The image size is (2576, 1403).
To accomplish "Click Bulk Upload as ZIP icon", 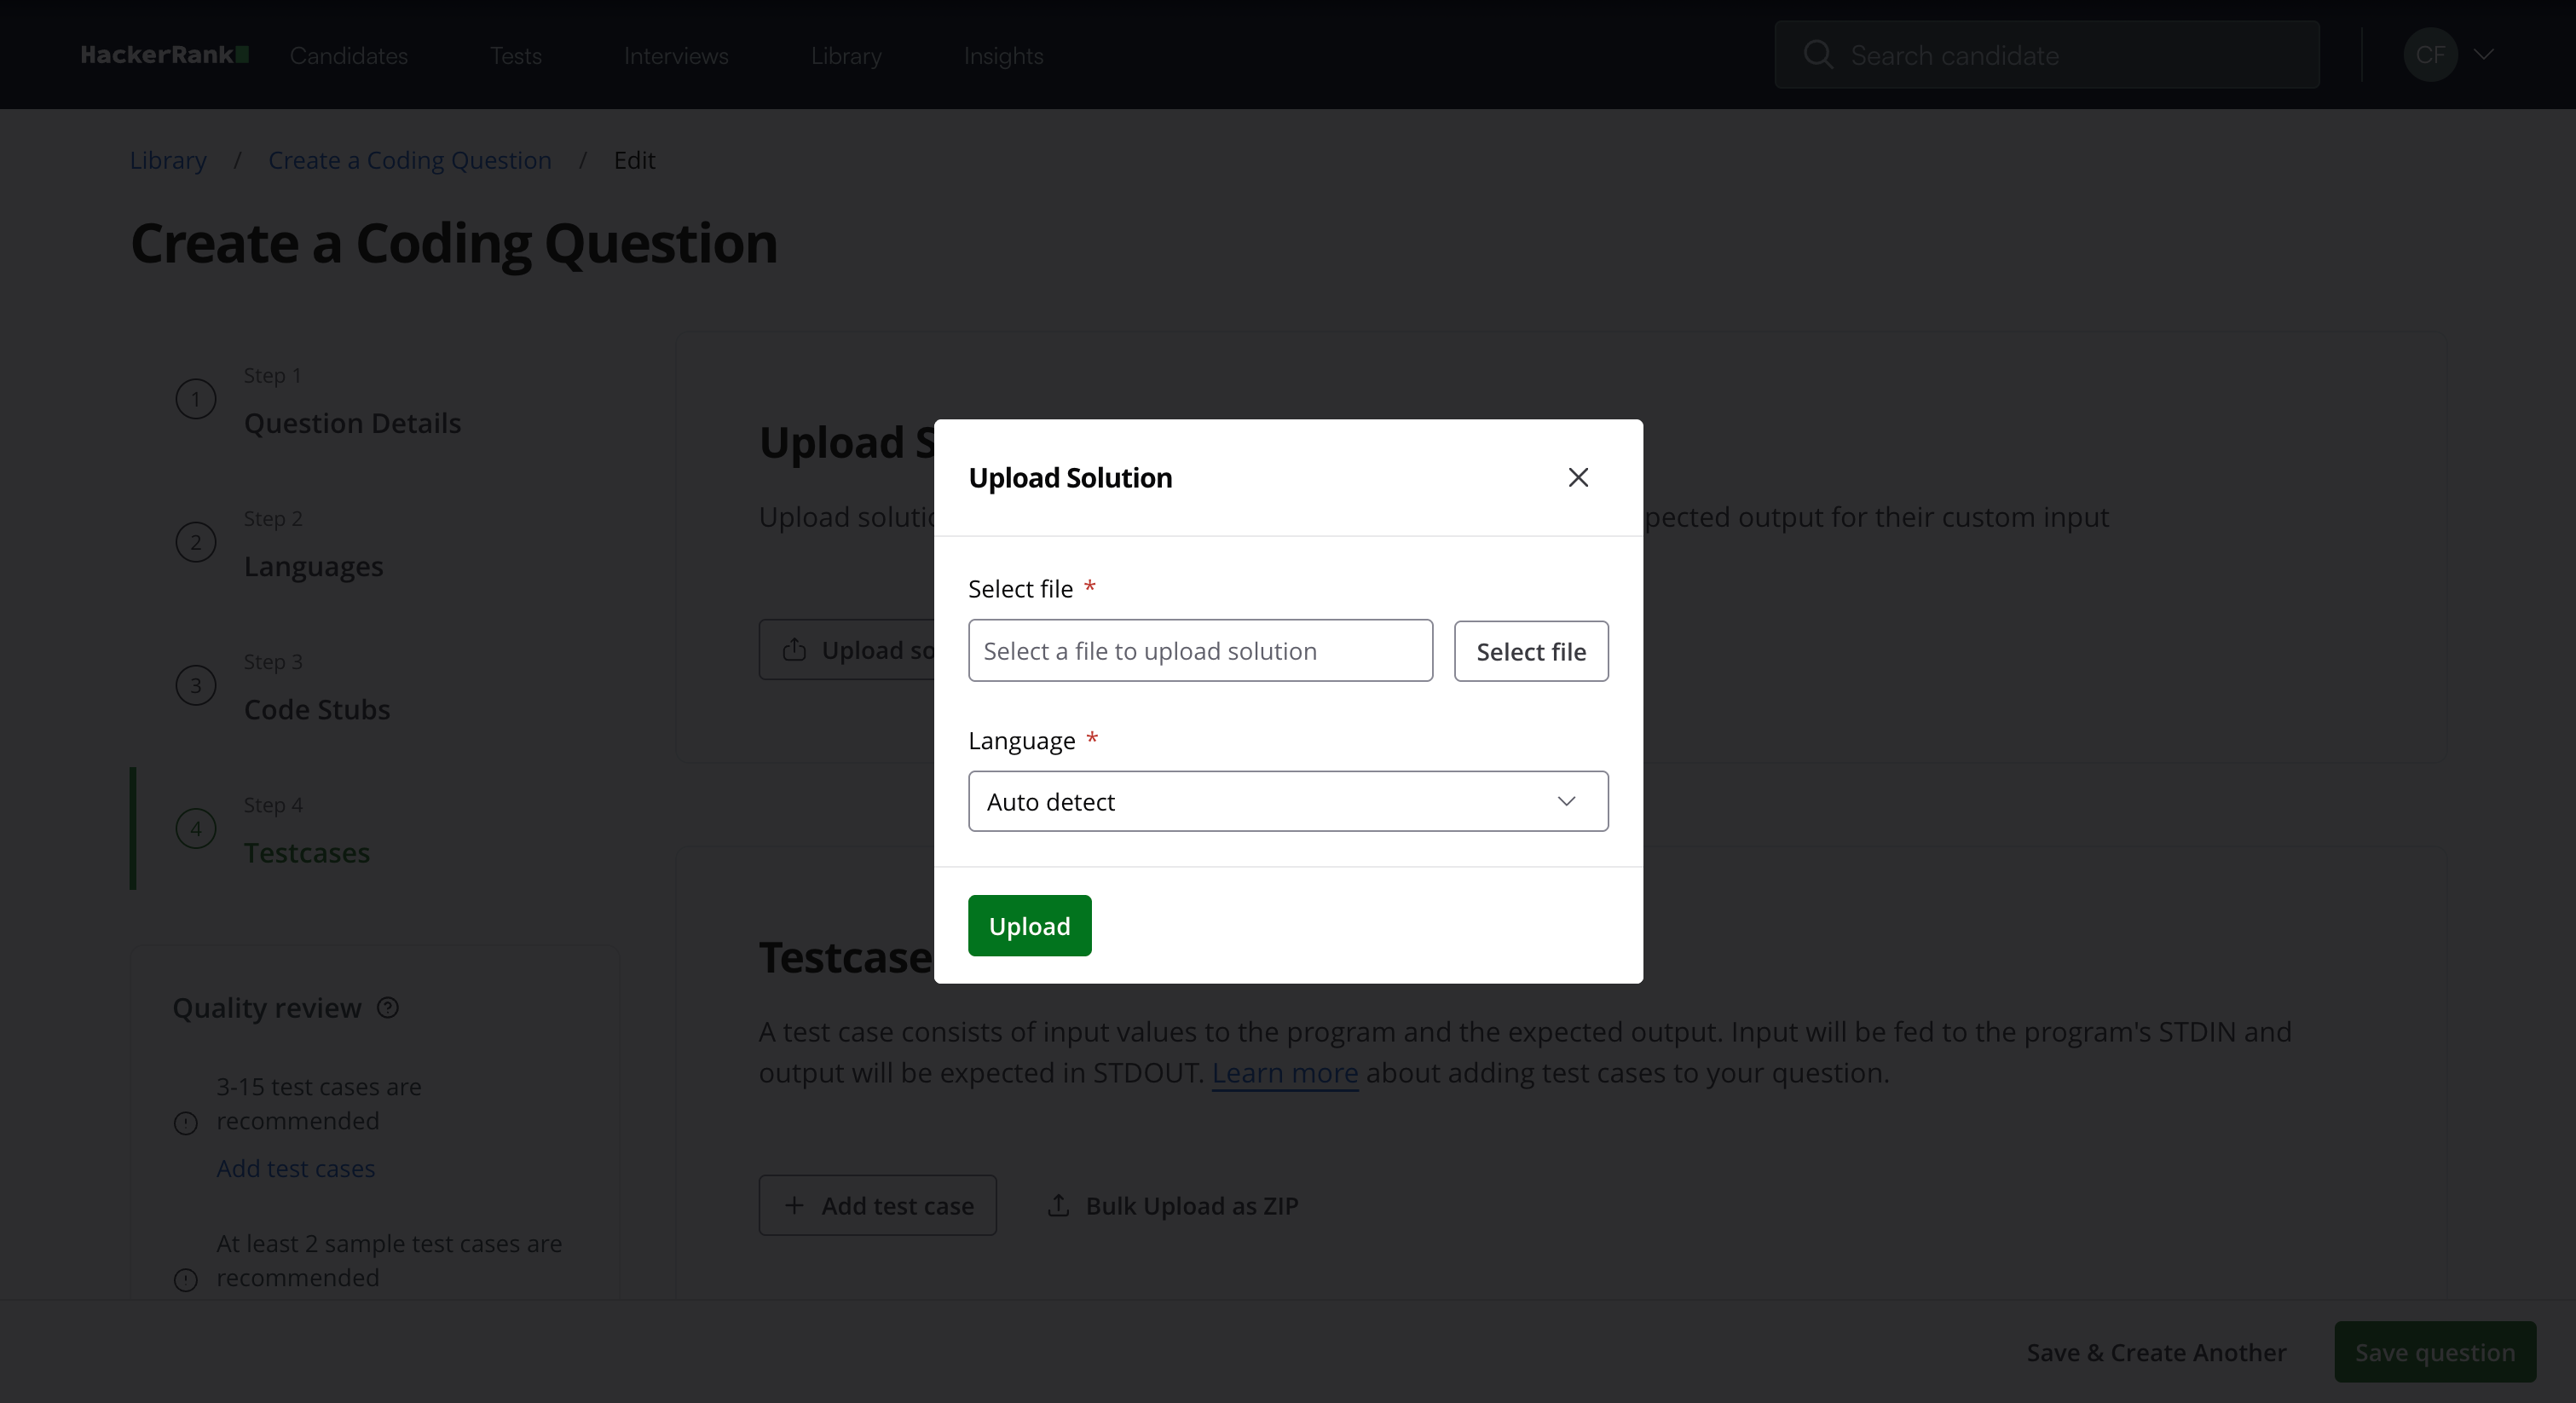I will [1058, 1206].
